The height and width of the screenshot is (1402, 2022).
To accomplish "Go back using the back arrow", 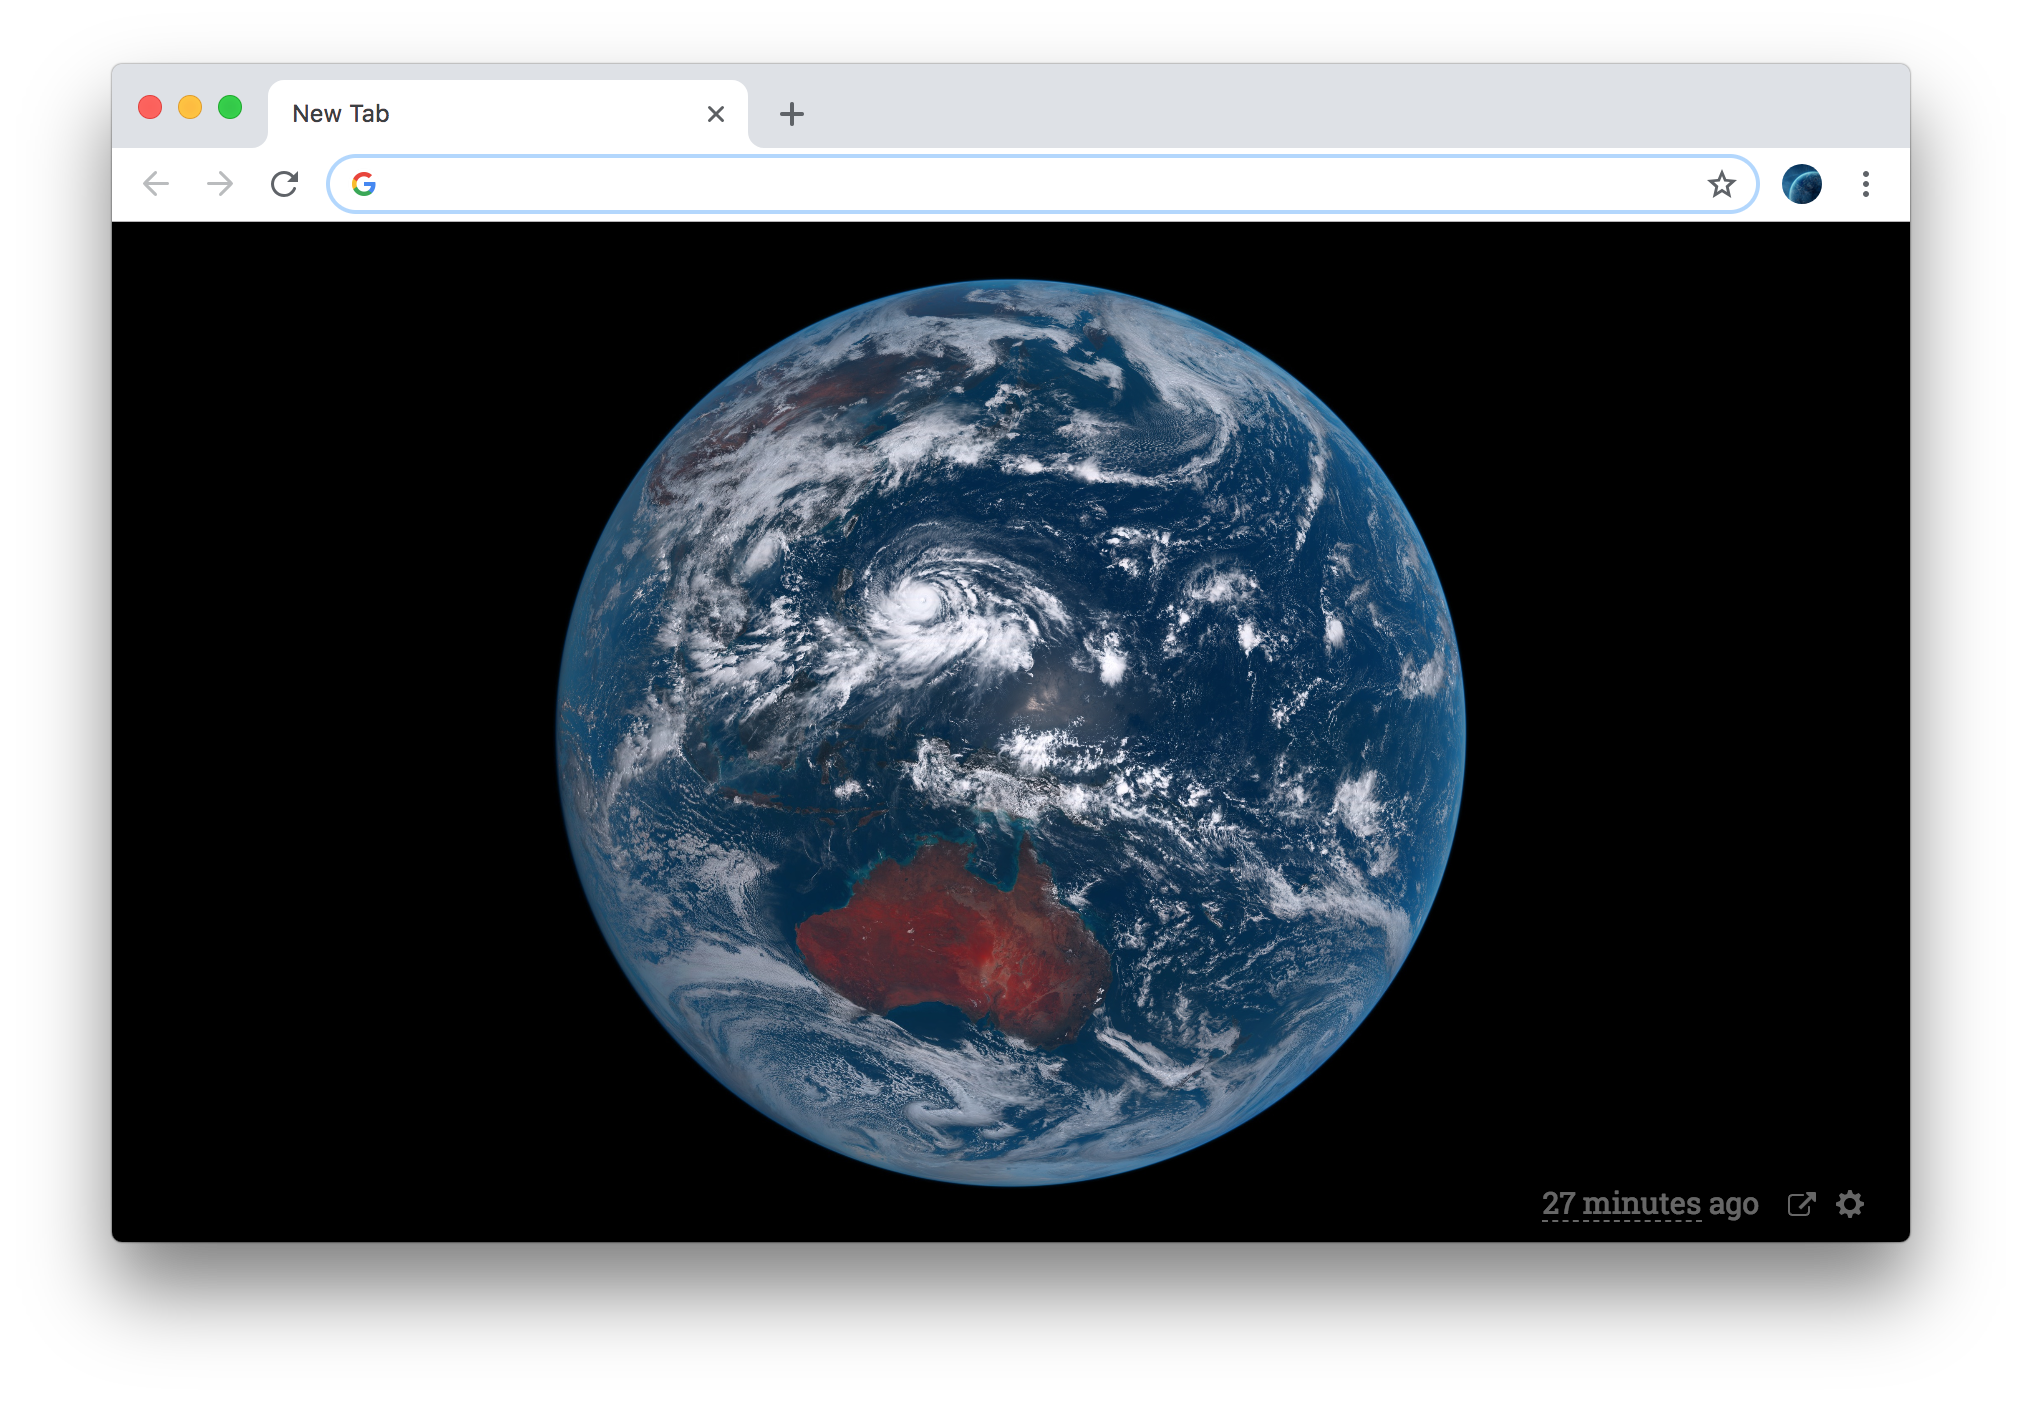I will pyautogui.click(x=156, y=184).
